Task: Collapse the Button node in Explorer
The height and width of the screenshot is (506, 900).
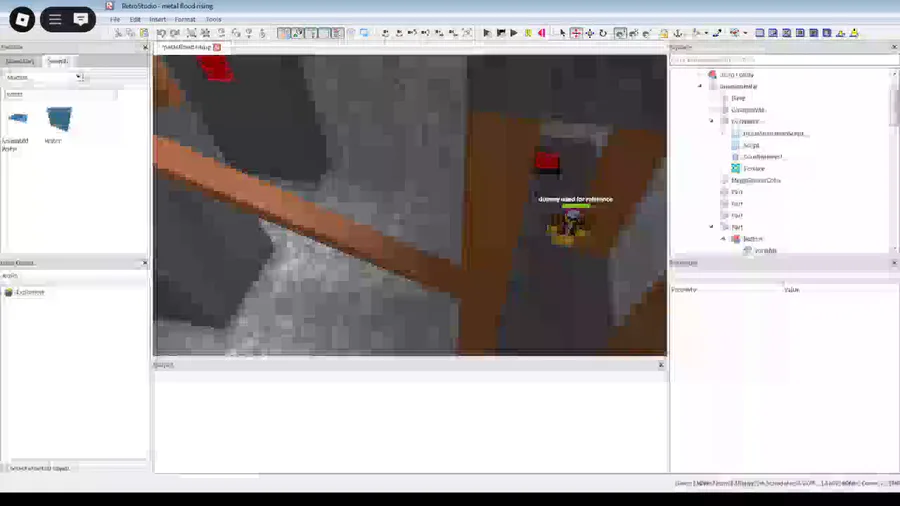Action: 723,239
